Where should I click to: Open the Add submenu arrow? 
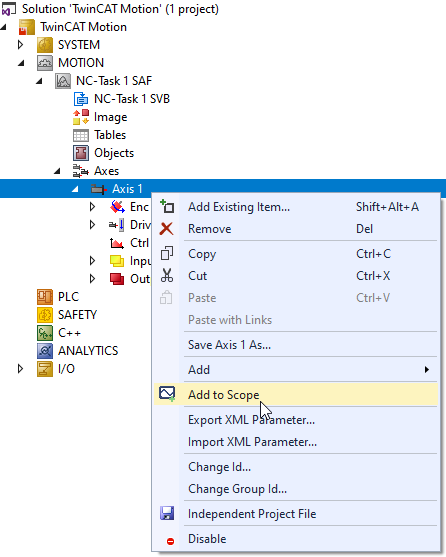coord(427,369)
